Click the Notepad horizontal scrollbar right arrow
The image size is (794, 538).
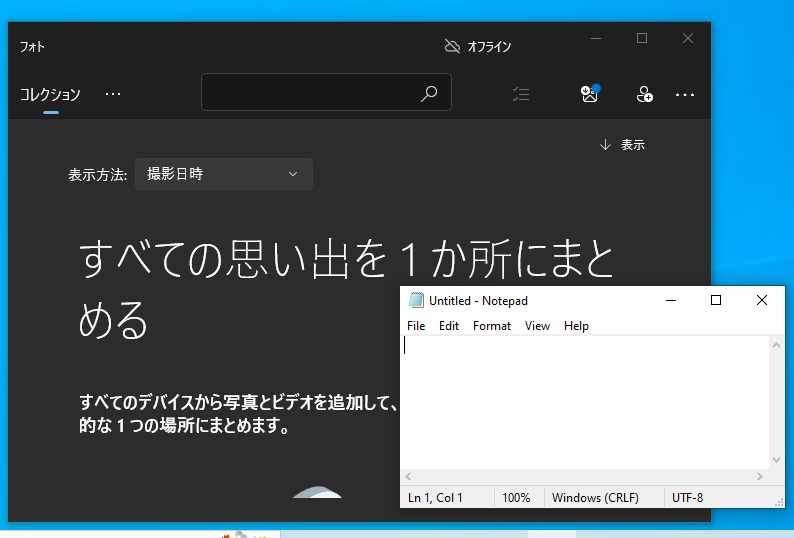(760, 476)
